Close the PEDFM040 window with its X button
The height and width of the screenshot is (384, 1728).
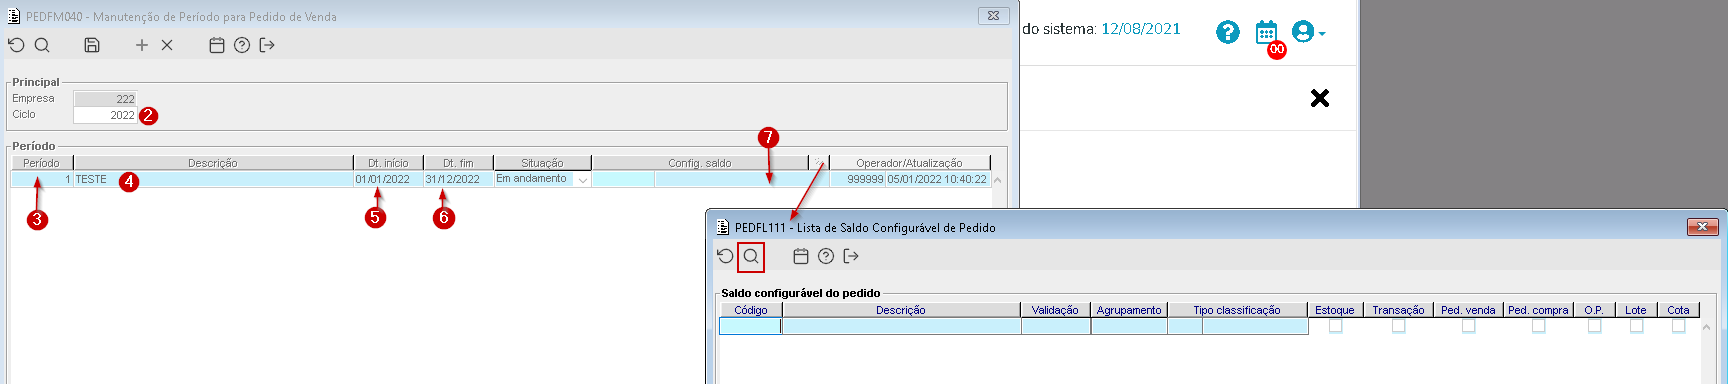993,15
